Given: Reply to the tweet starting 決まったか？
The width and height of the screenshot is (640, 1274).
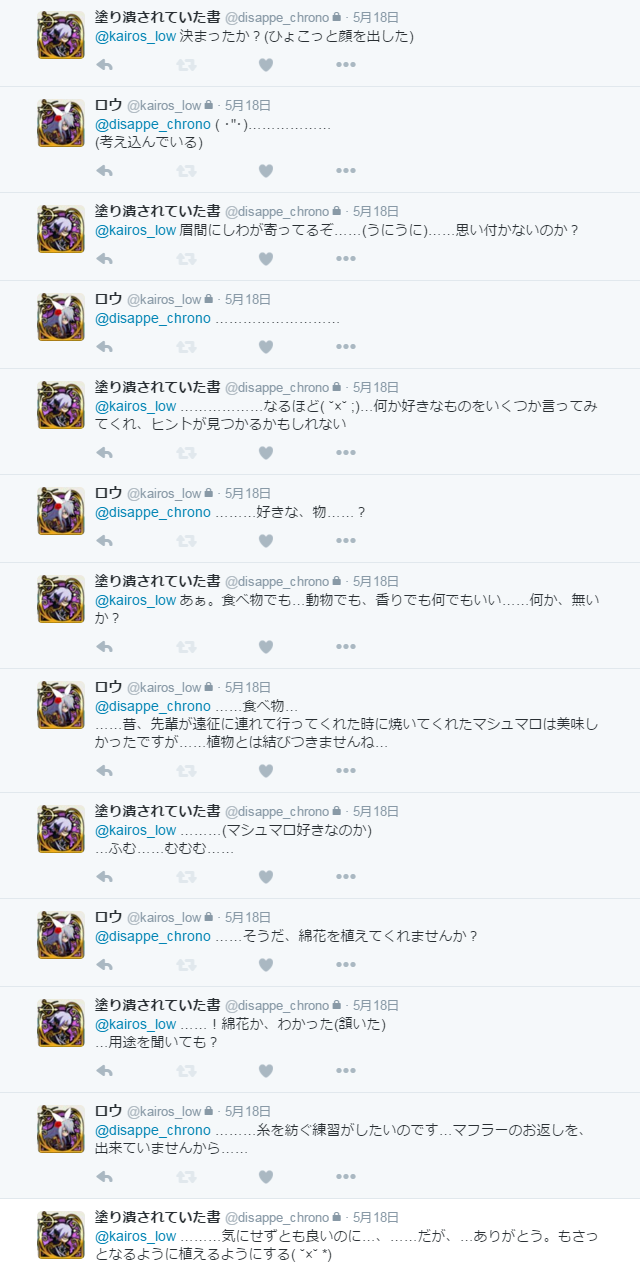Looking at the screenshot, I should [104, 65].
